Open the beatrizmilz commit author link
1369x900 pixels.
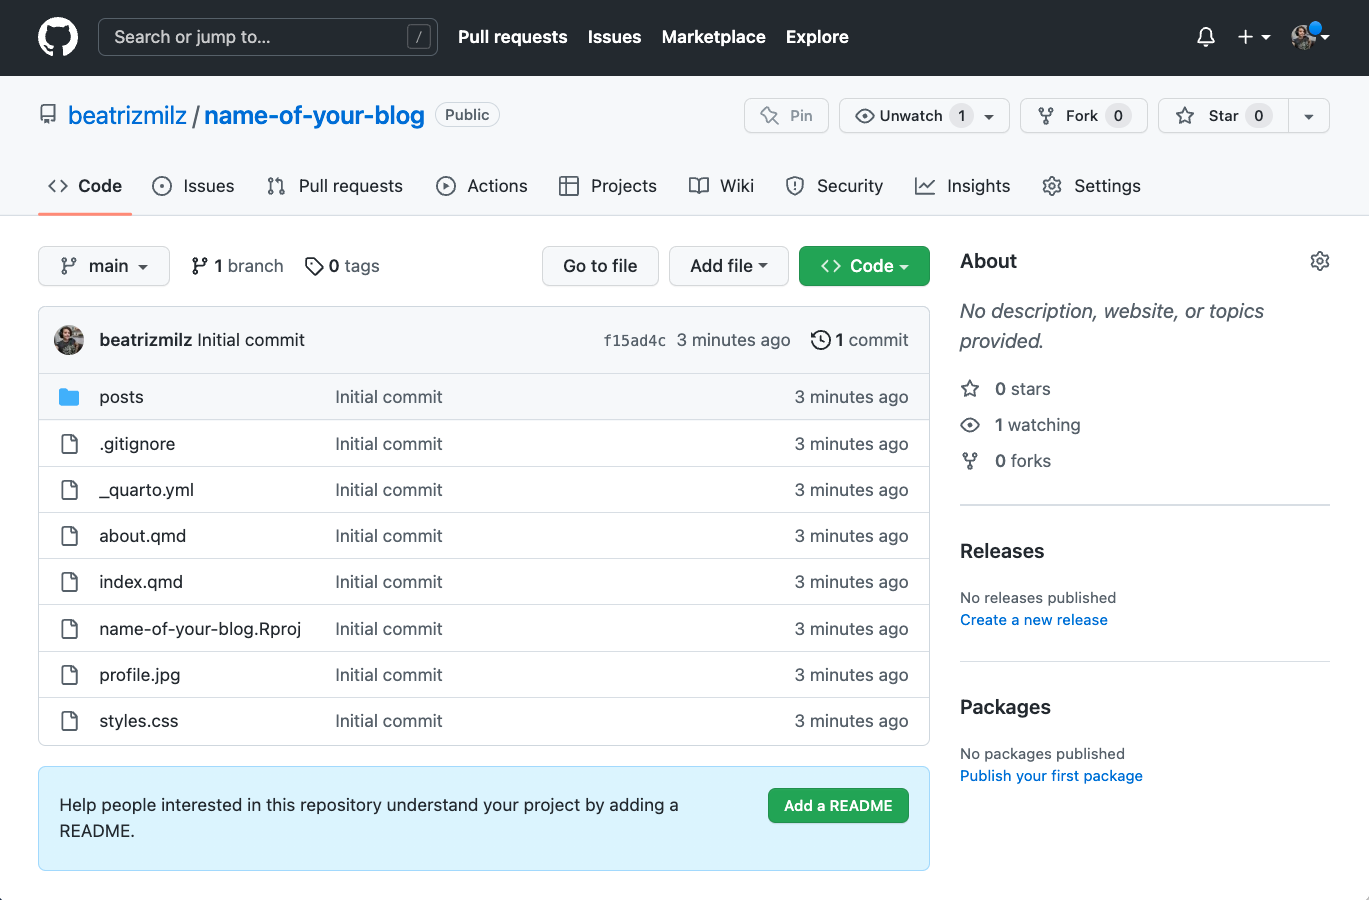pyautogui.click(x=146, y=340)
